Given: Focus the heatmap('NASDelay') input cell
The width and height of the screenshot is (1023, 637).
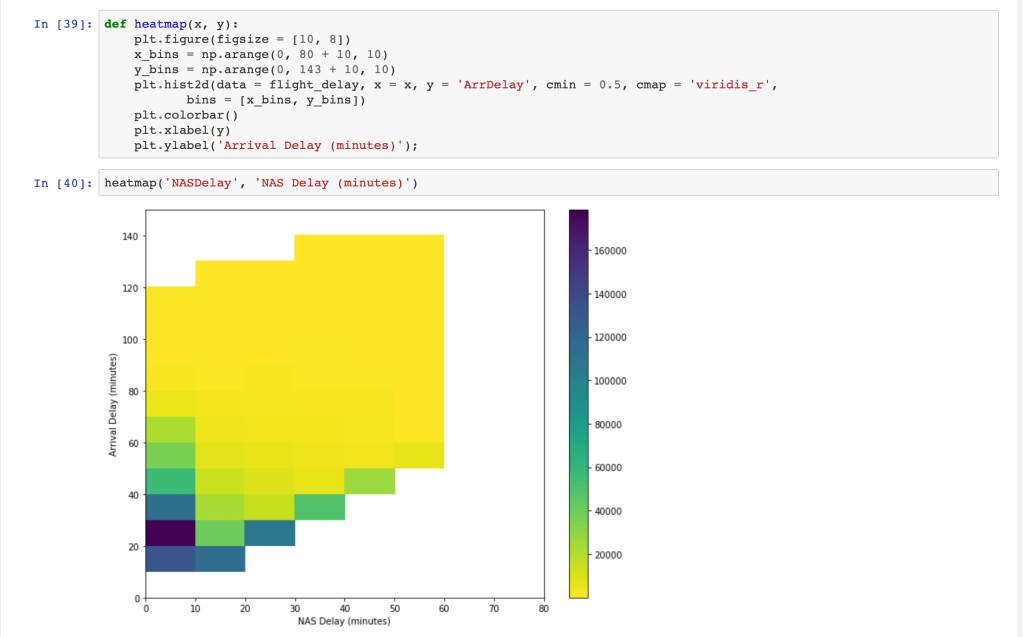Looking at the screenshot, I should (x=550, y=183).
